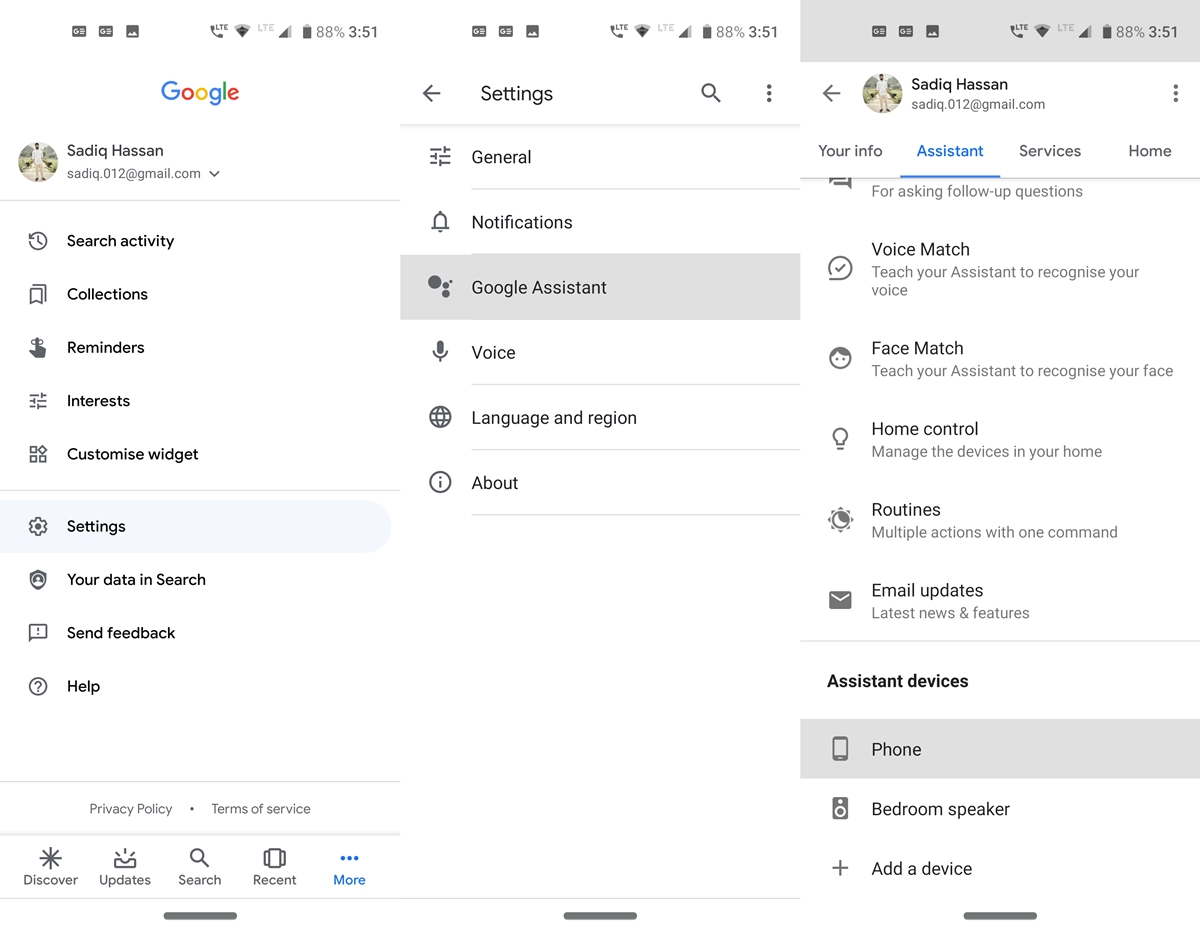Tap the Send feedback icon
The height and width of the screenshot is (933, 1200).
[38, 633]
